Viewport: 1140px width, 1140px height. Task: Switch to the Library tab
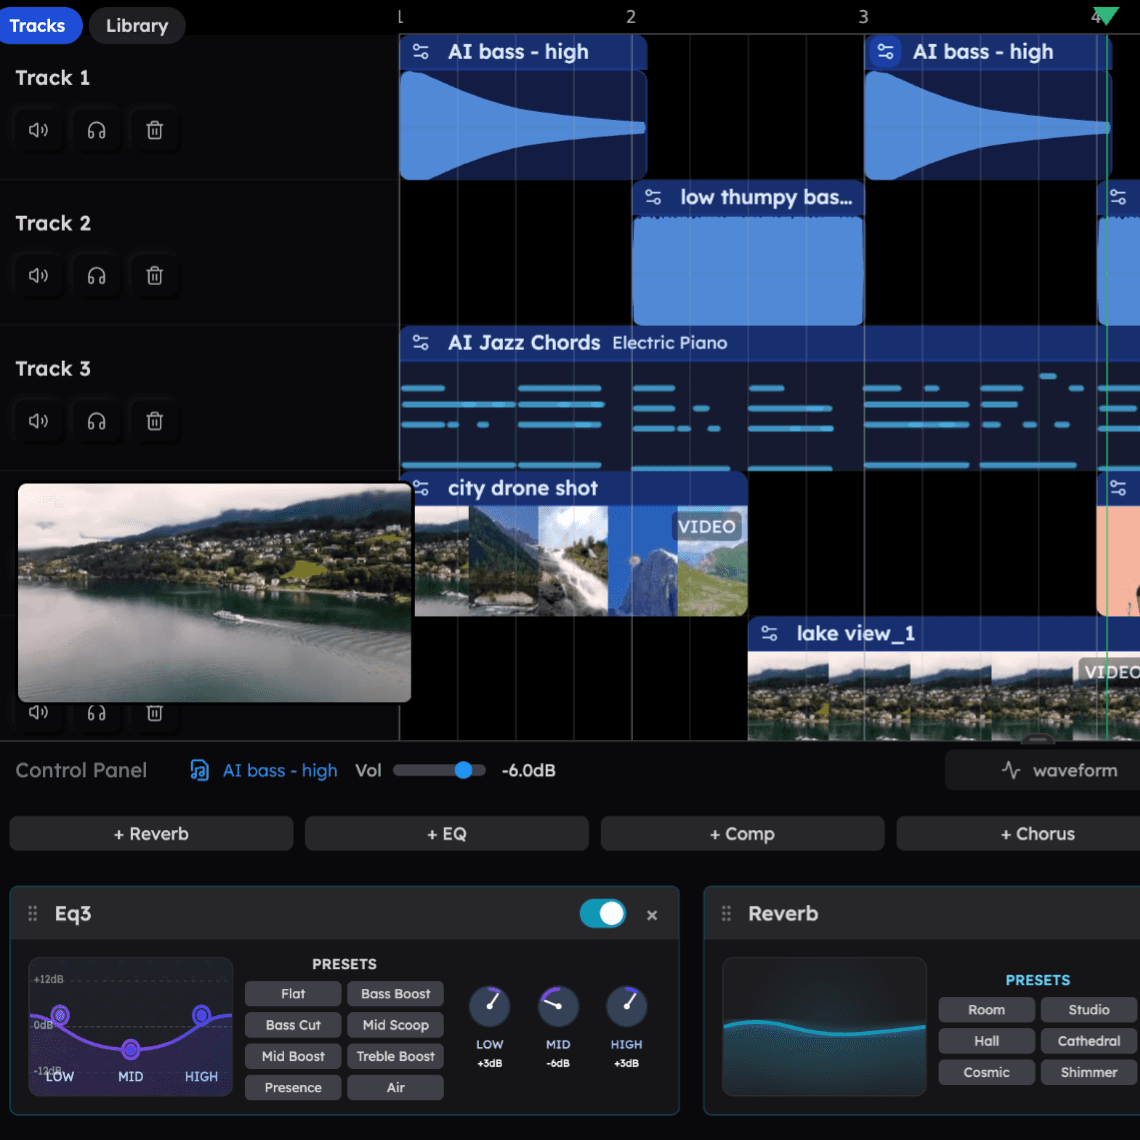[x=137, y=26]
